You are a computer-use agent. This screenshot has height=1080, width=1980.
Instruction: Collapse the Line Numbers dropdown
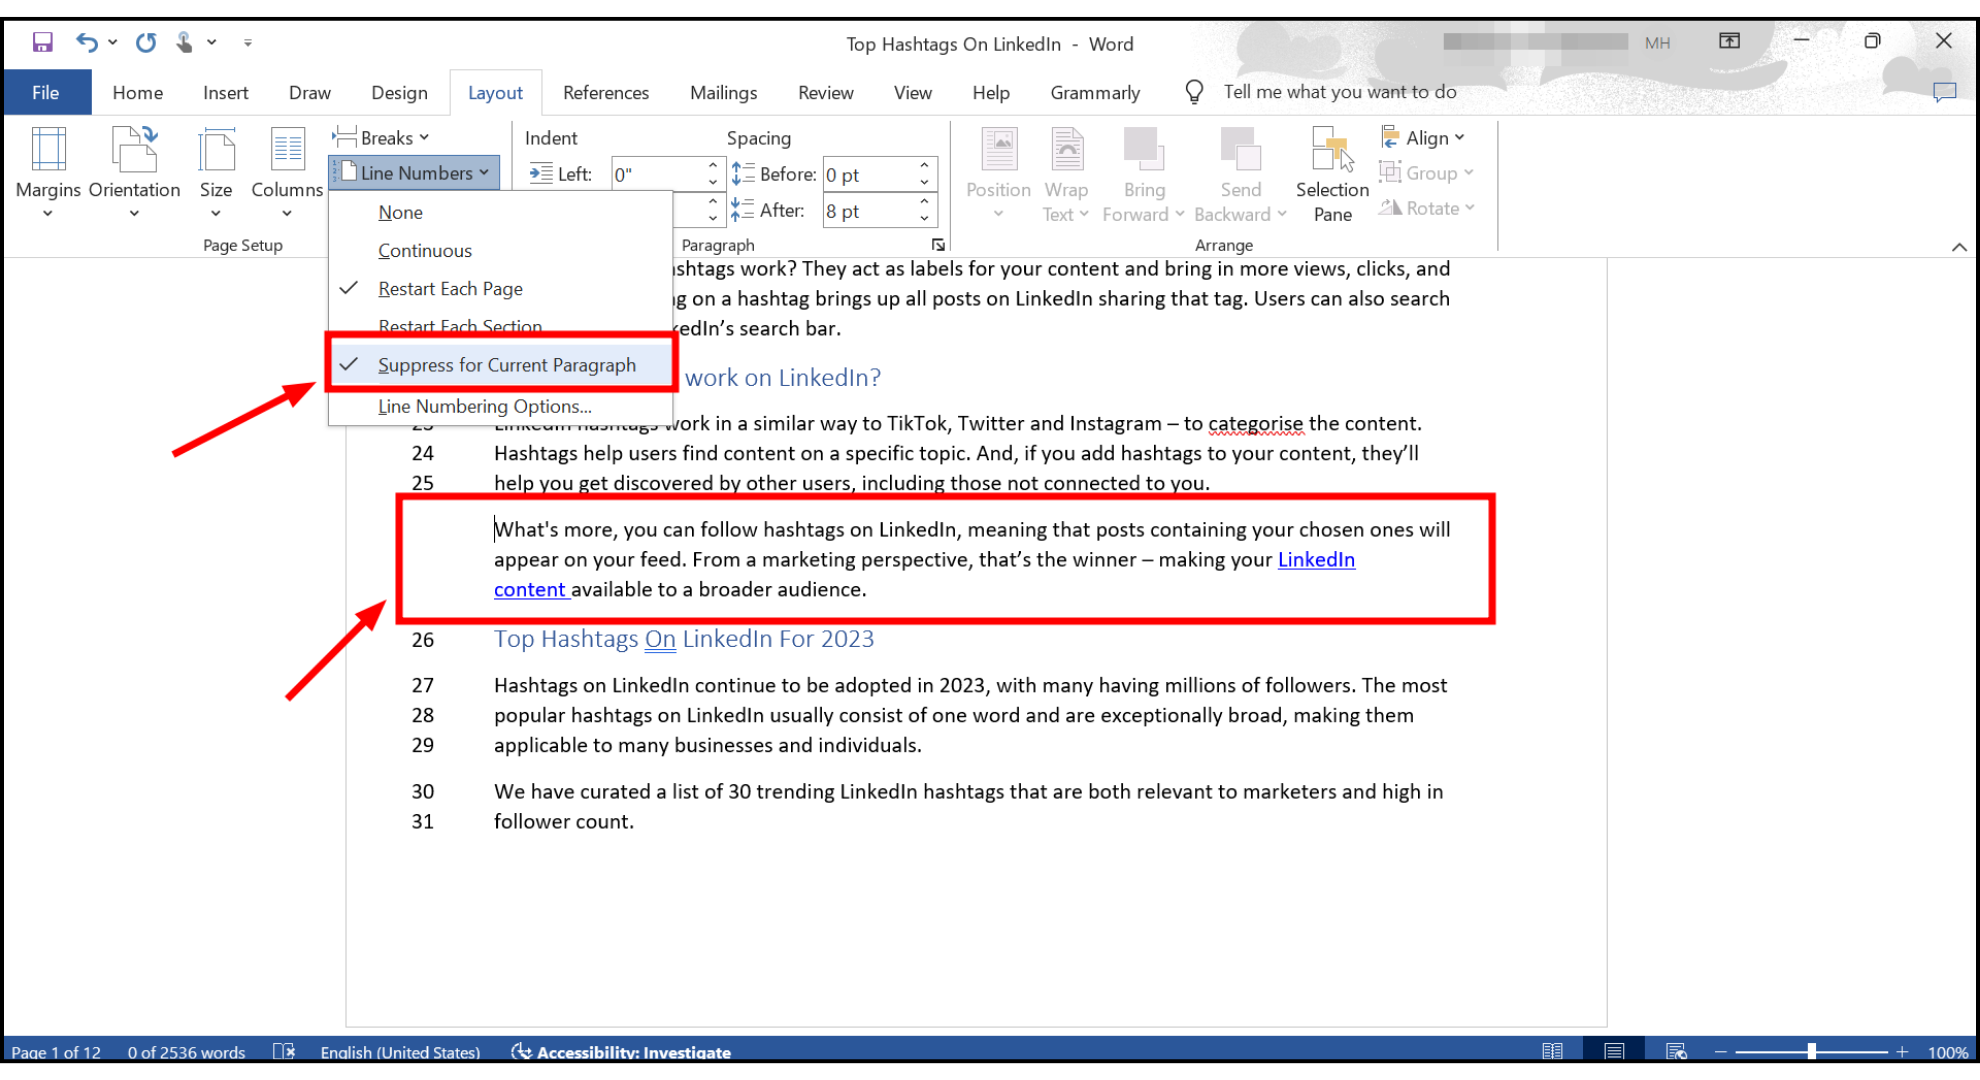coord(415,173)
